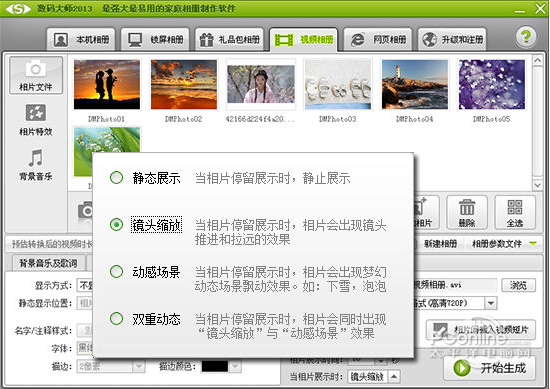The image size is (550, 389).
Task: Select the DMPhoto01 silhouette thumbnail
Action: (107, 85)
